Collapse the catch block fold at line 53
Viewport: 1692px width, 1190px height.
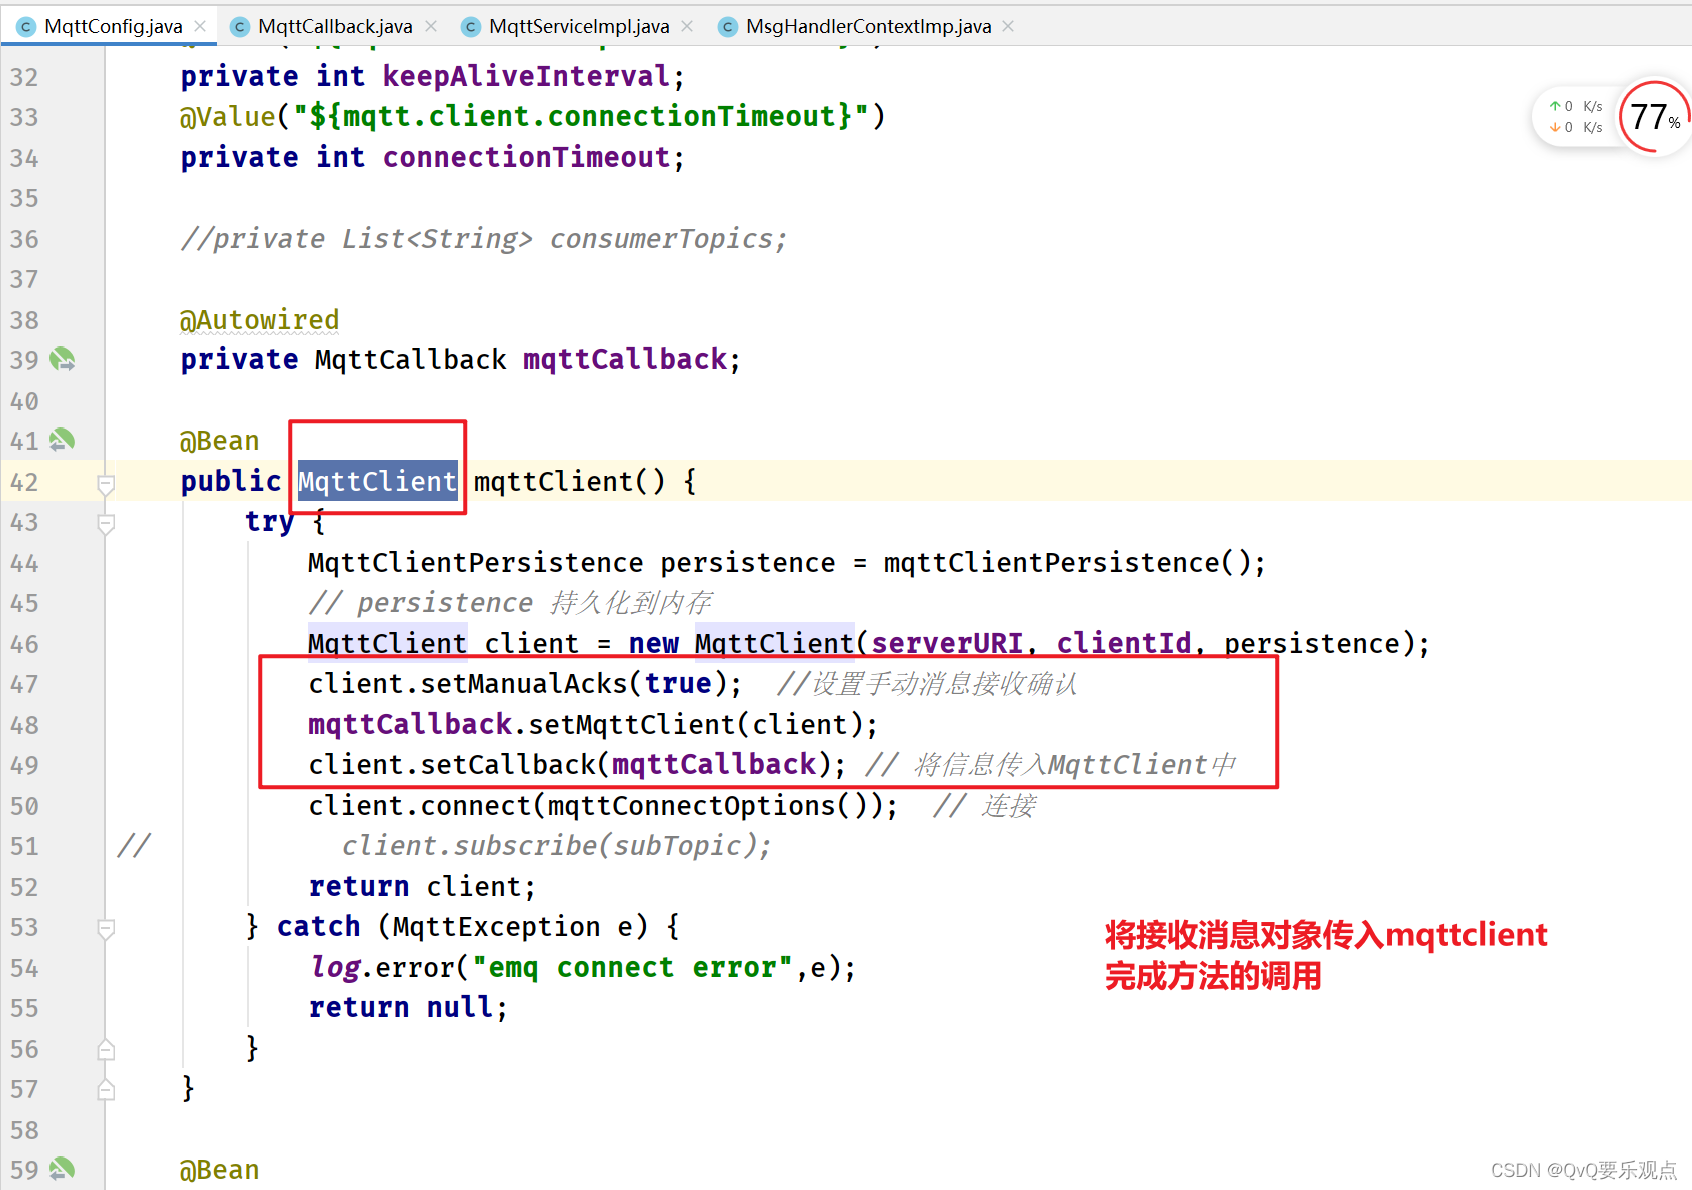(106, 928)
